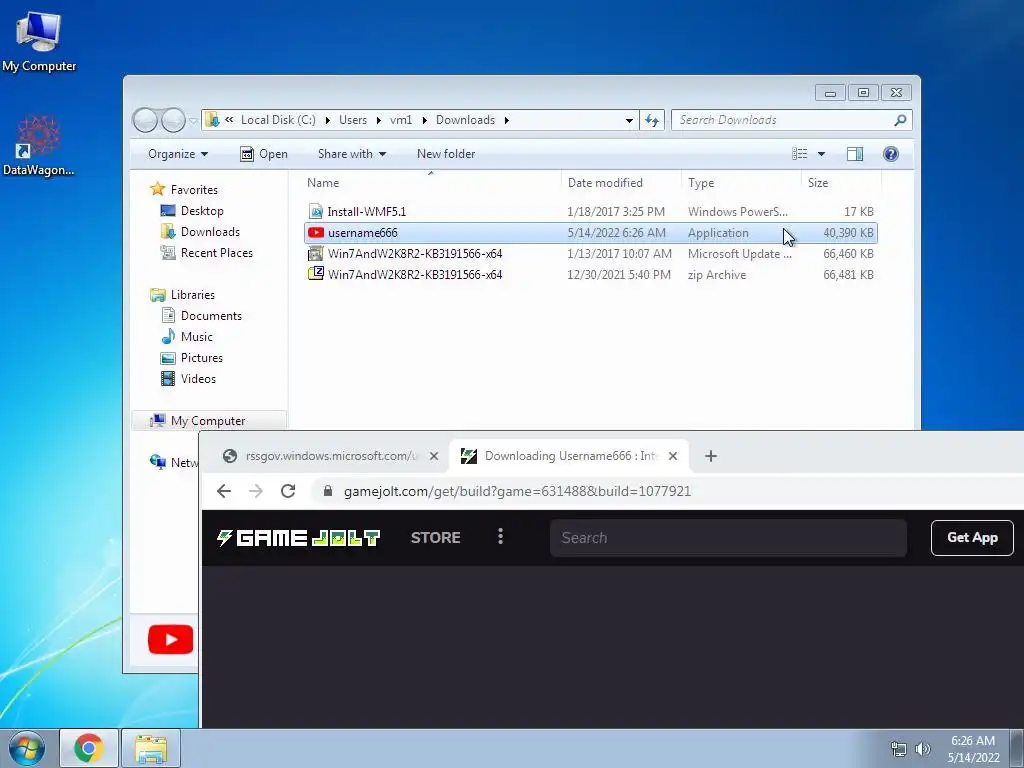The width and height of the screenshot is (1024, 768).
Task: Toggle the preview pane
Action: tap(855, 154)
